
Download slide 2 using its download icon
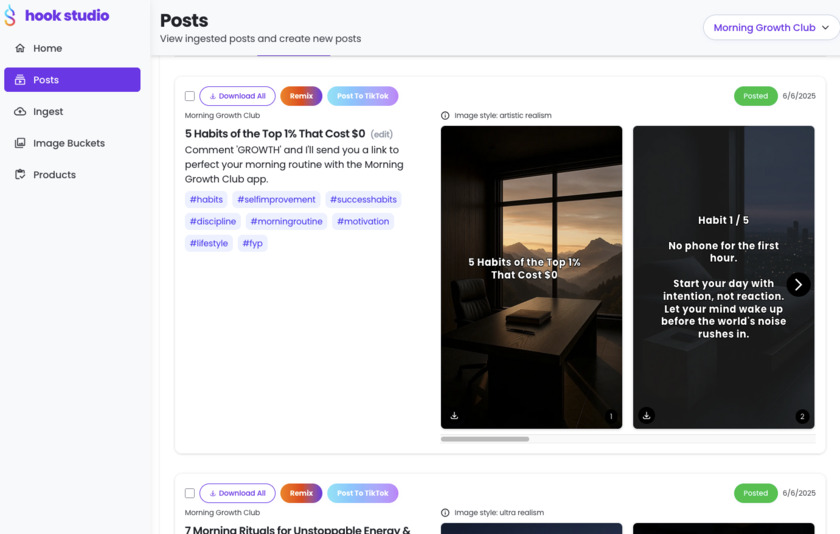click(647, 416)
